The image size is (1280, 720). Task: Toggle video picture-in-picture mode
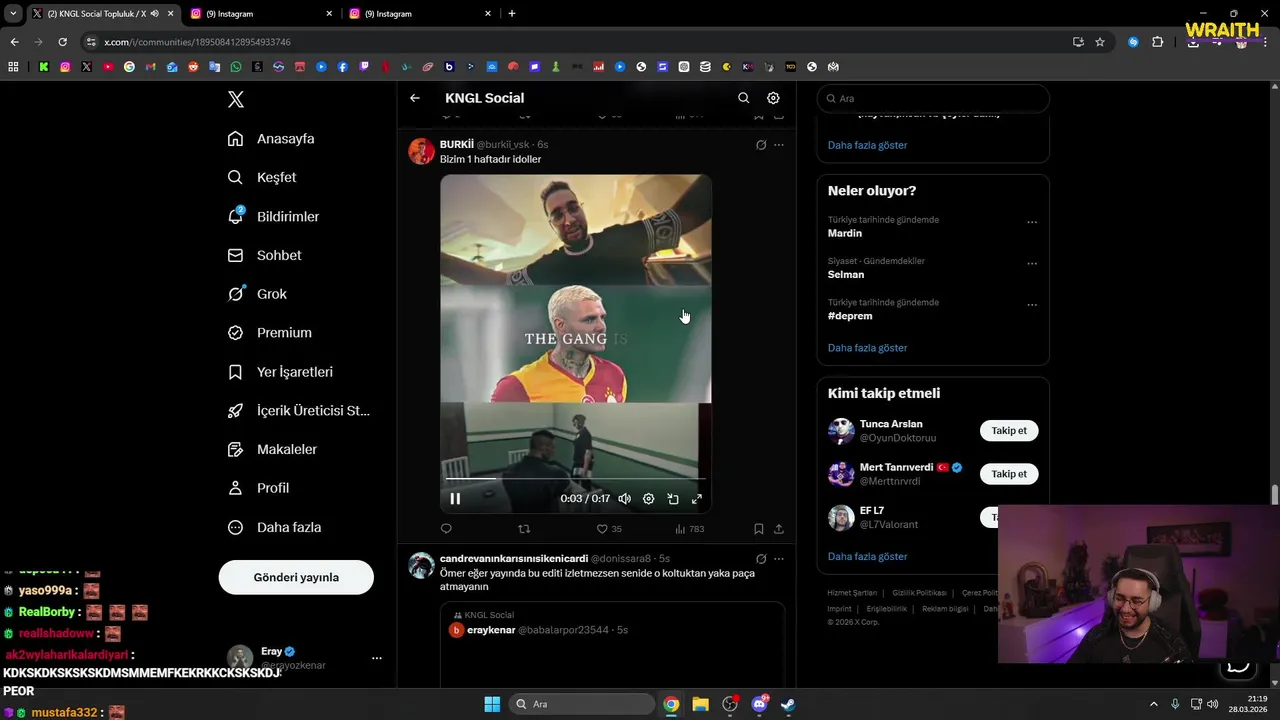pos(673,499)
